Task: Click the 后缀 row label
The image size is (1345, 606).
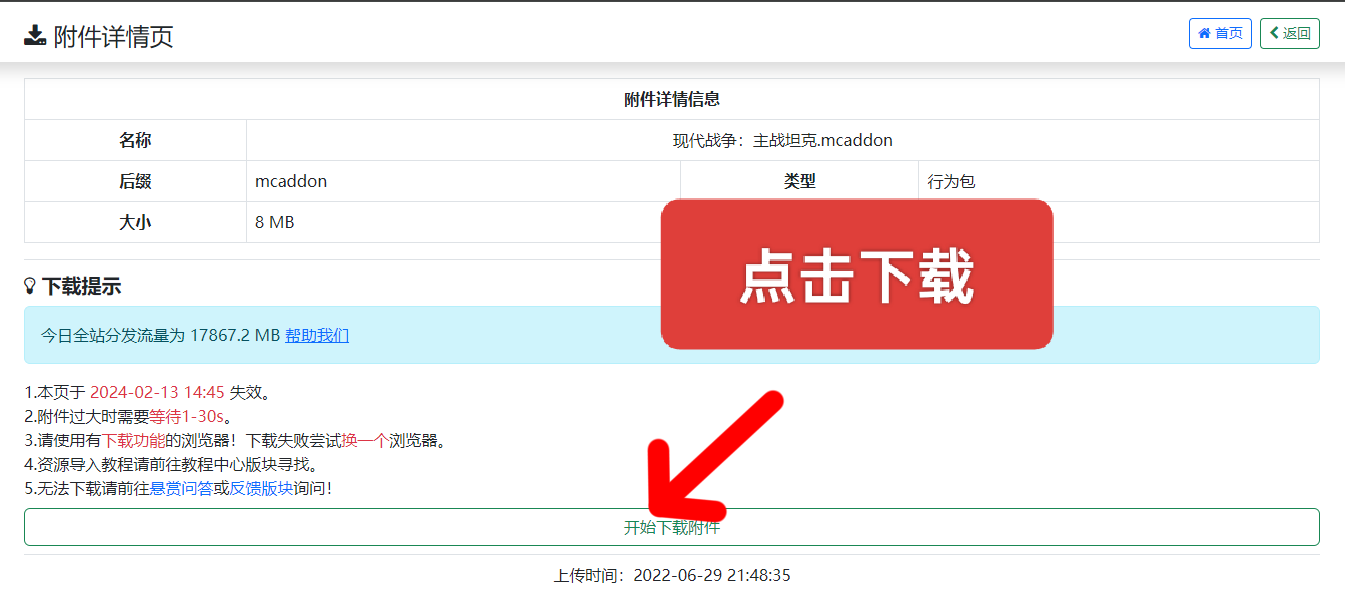Action: (x=135, y=181)
